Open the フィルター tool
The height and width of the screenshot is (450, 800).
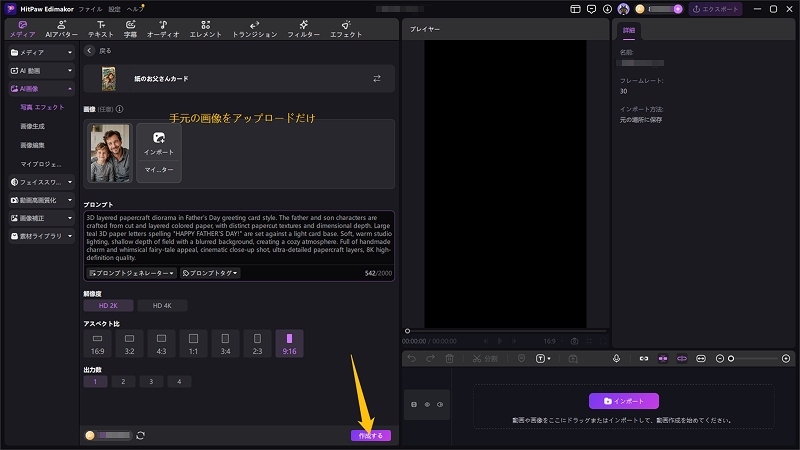[x=304, y=29]
